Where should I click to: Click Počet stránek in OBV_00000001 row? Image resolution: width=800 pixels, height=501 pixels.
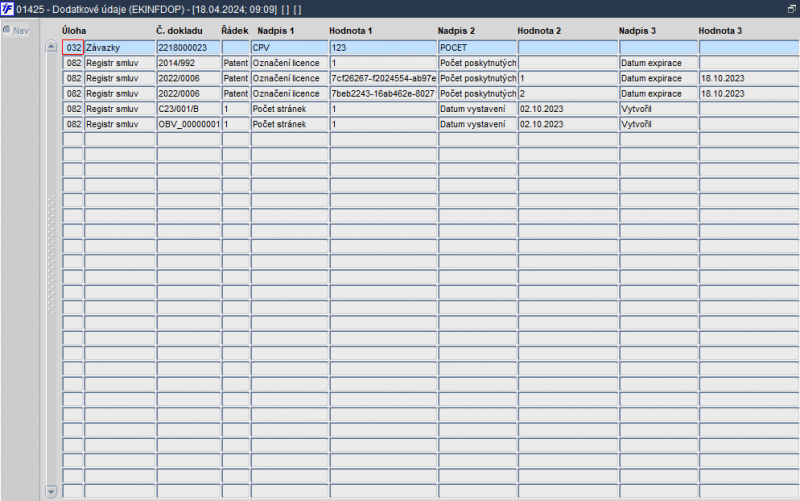click(289, 124)
